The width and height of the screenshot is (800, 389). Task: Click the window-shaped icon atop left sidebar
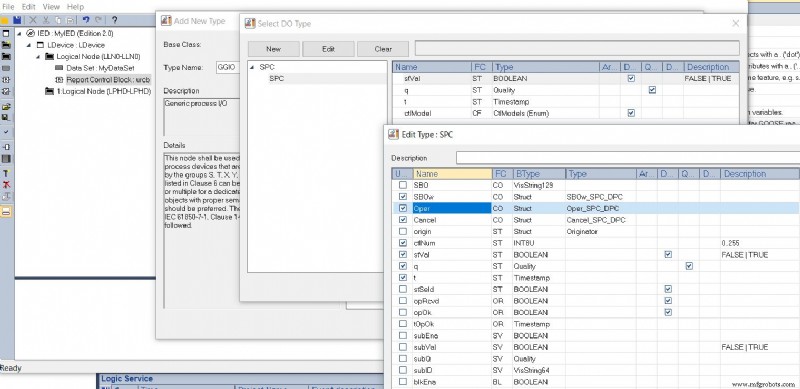[6, 33]
